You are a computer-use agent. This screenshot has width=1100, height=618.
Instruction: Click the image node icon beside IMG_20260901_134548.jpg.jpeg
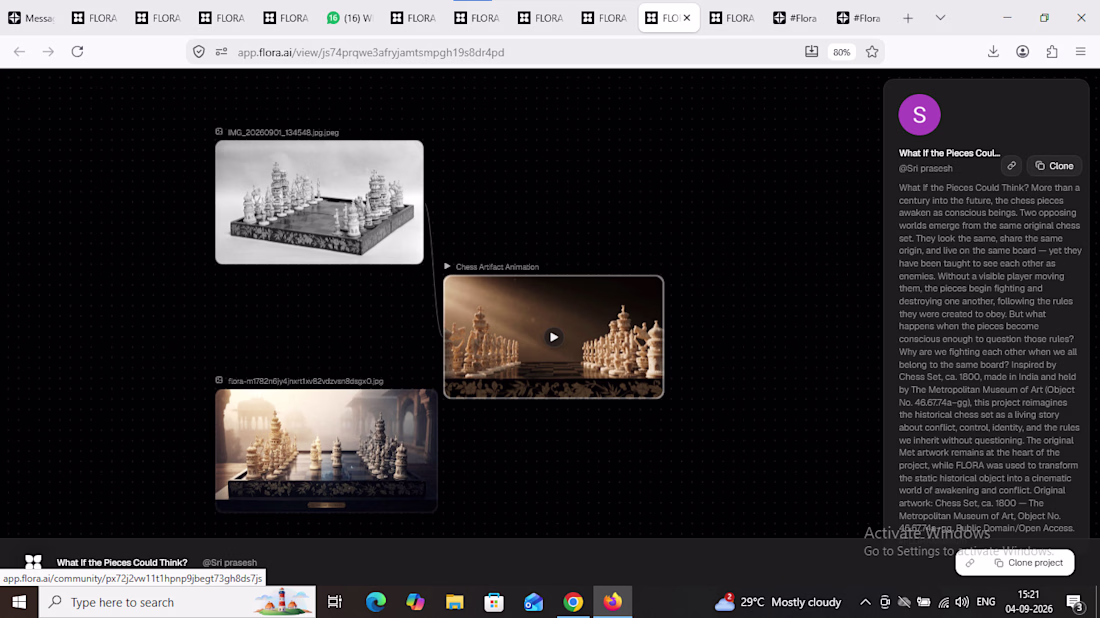(219, 132)
